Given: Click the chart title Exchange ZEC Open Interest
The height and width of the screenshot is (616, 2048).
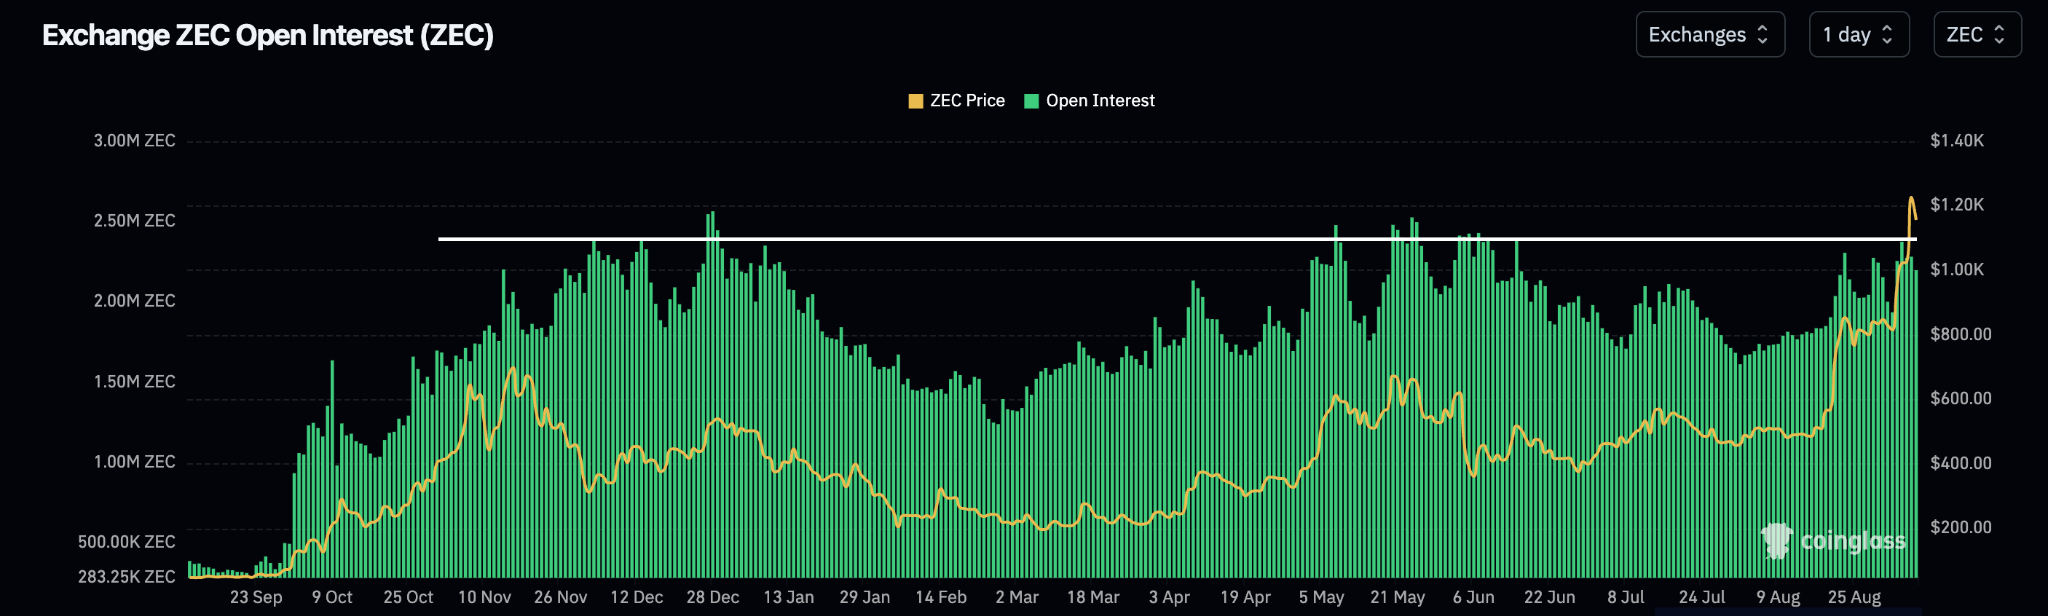Looking at the screenshot, I should point(268,35).
